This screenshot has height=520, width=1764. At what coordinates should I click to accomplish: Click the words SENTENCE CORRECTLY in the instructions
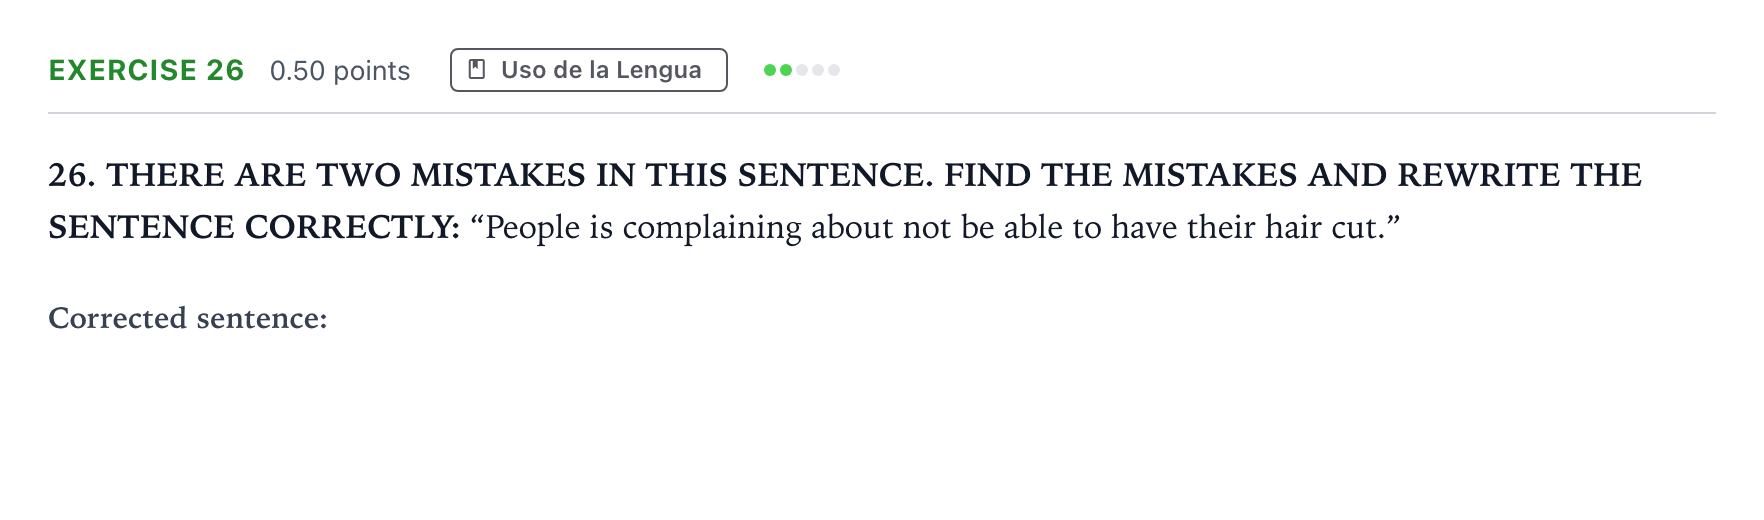click(x=253, y=227)
